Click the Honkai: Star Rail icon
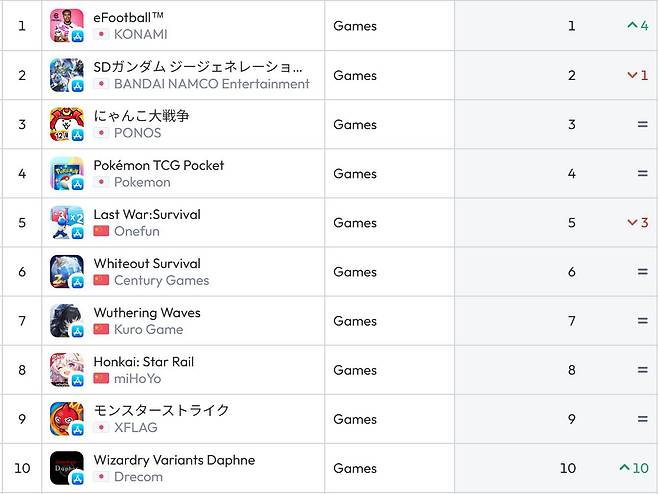 (66, 369)
